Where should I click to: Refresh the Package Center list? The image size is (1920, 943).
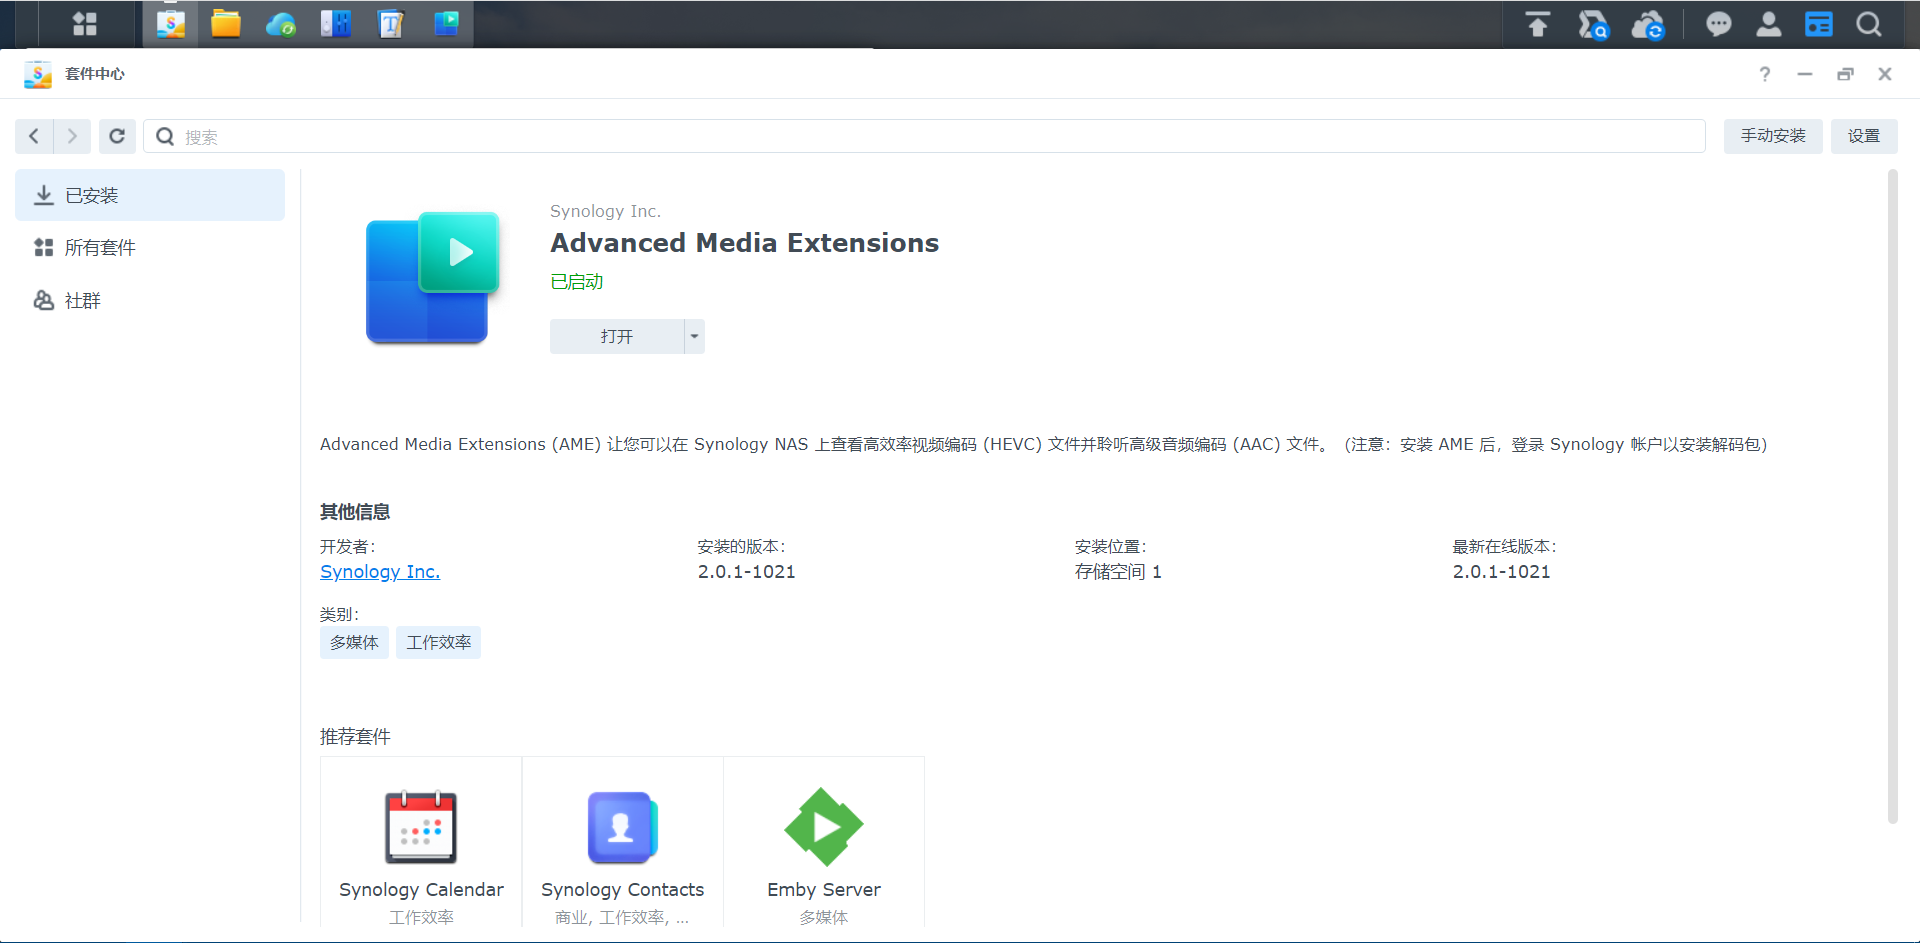[x=117, y=136]
